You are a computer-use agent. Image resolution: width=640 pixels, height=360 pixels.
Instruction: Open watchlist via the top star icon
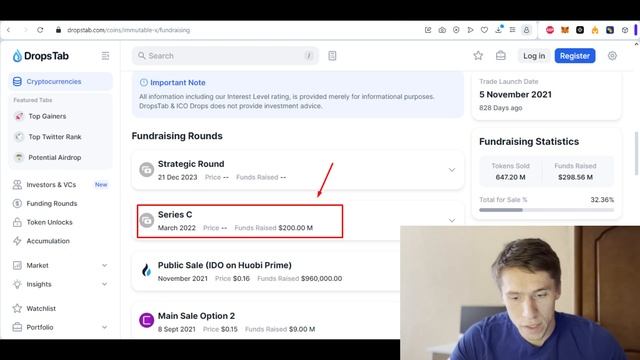(478, 56)
